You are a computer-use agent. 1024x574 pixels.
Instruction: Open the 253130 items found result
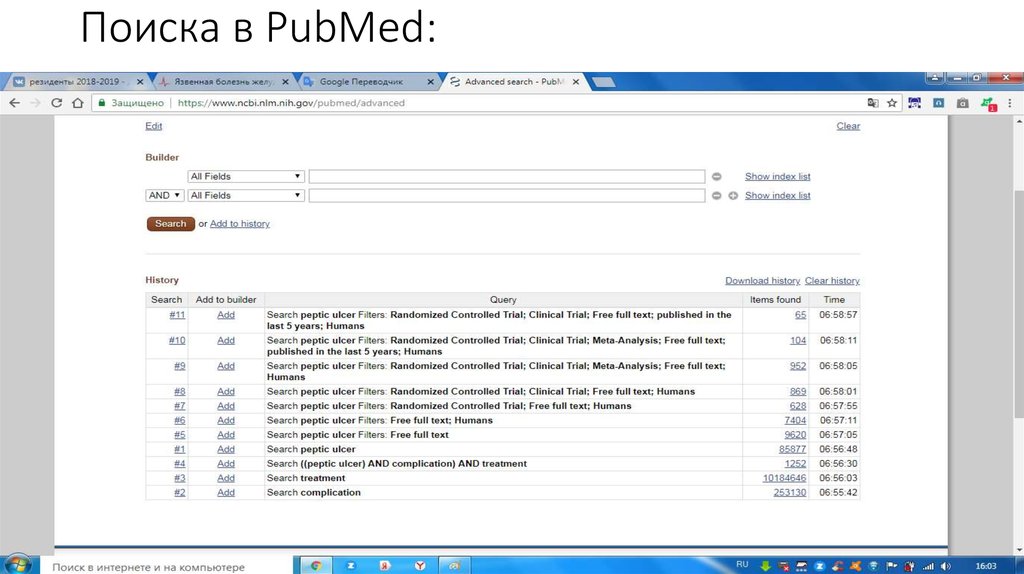tap(790, 492)
